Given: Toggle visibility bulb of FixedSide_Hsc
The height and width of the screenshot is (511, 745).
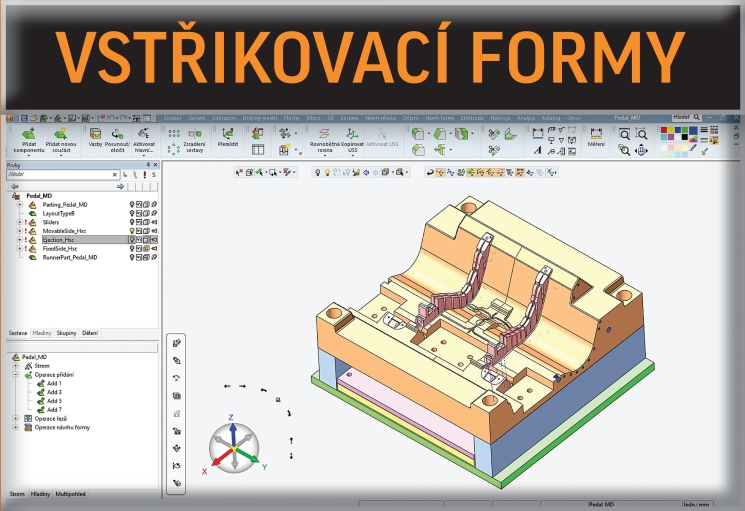Looking at the screenshot, I should point(132,248).
